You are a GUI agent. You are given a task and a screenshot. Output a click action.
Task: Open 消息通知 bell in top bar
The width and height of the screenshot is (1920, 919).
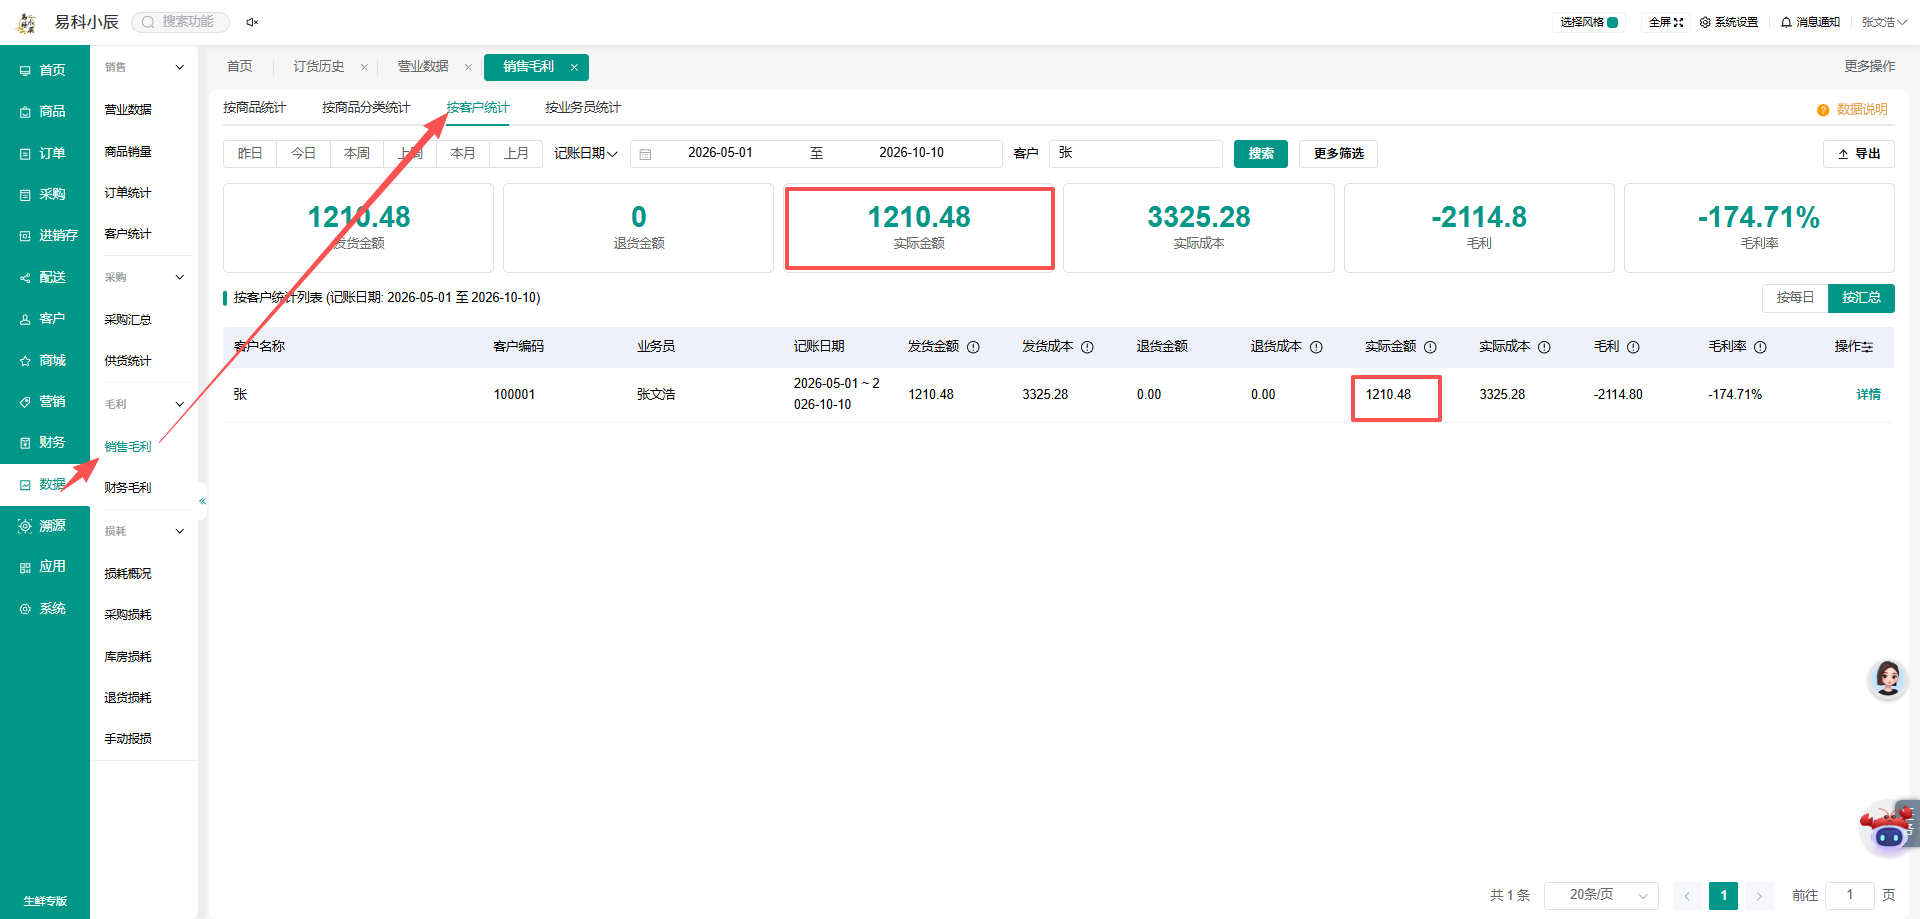pos(1810,22)
